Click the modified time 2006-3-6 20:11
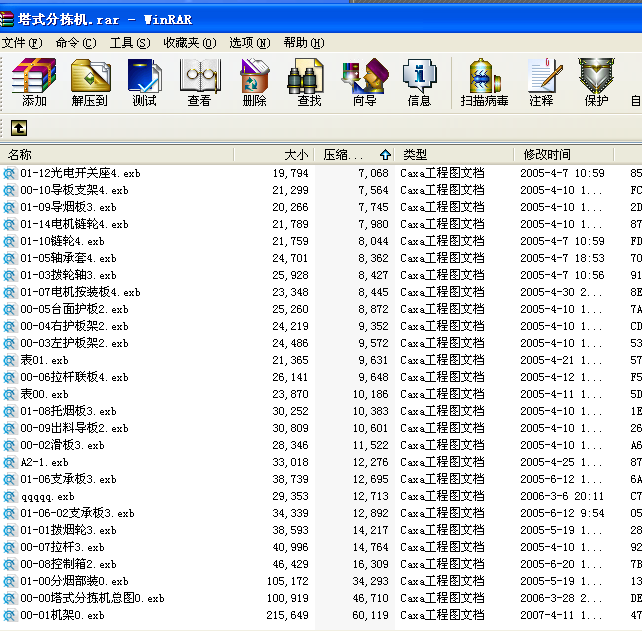642x631 pixels. (x=562, y=496)
